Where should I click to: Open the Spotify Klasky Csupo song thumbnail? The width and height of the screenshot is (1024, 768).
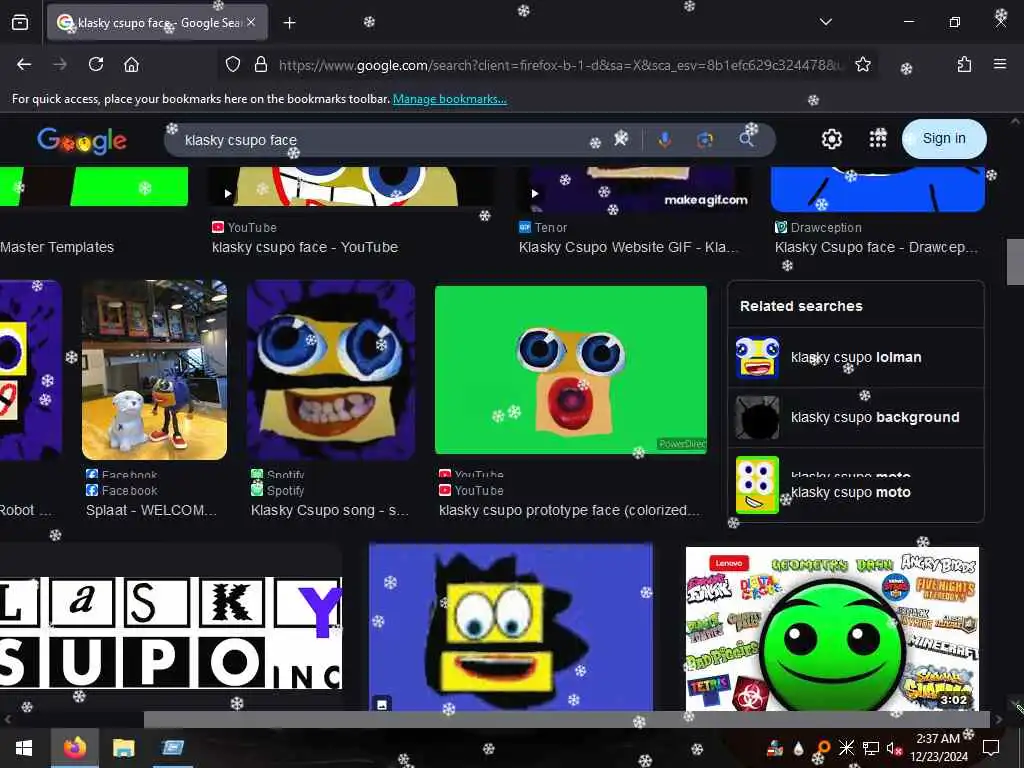pyautogui.click(x=330, y=370)
